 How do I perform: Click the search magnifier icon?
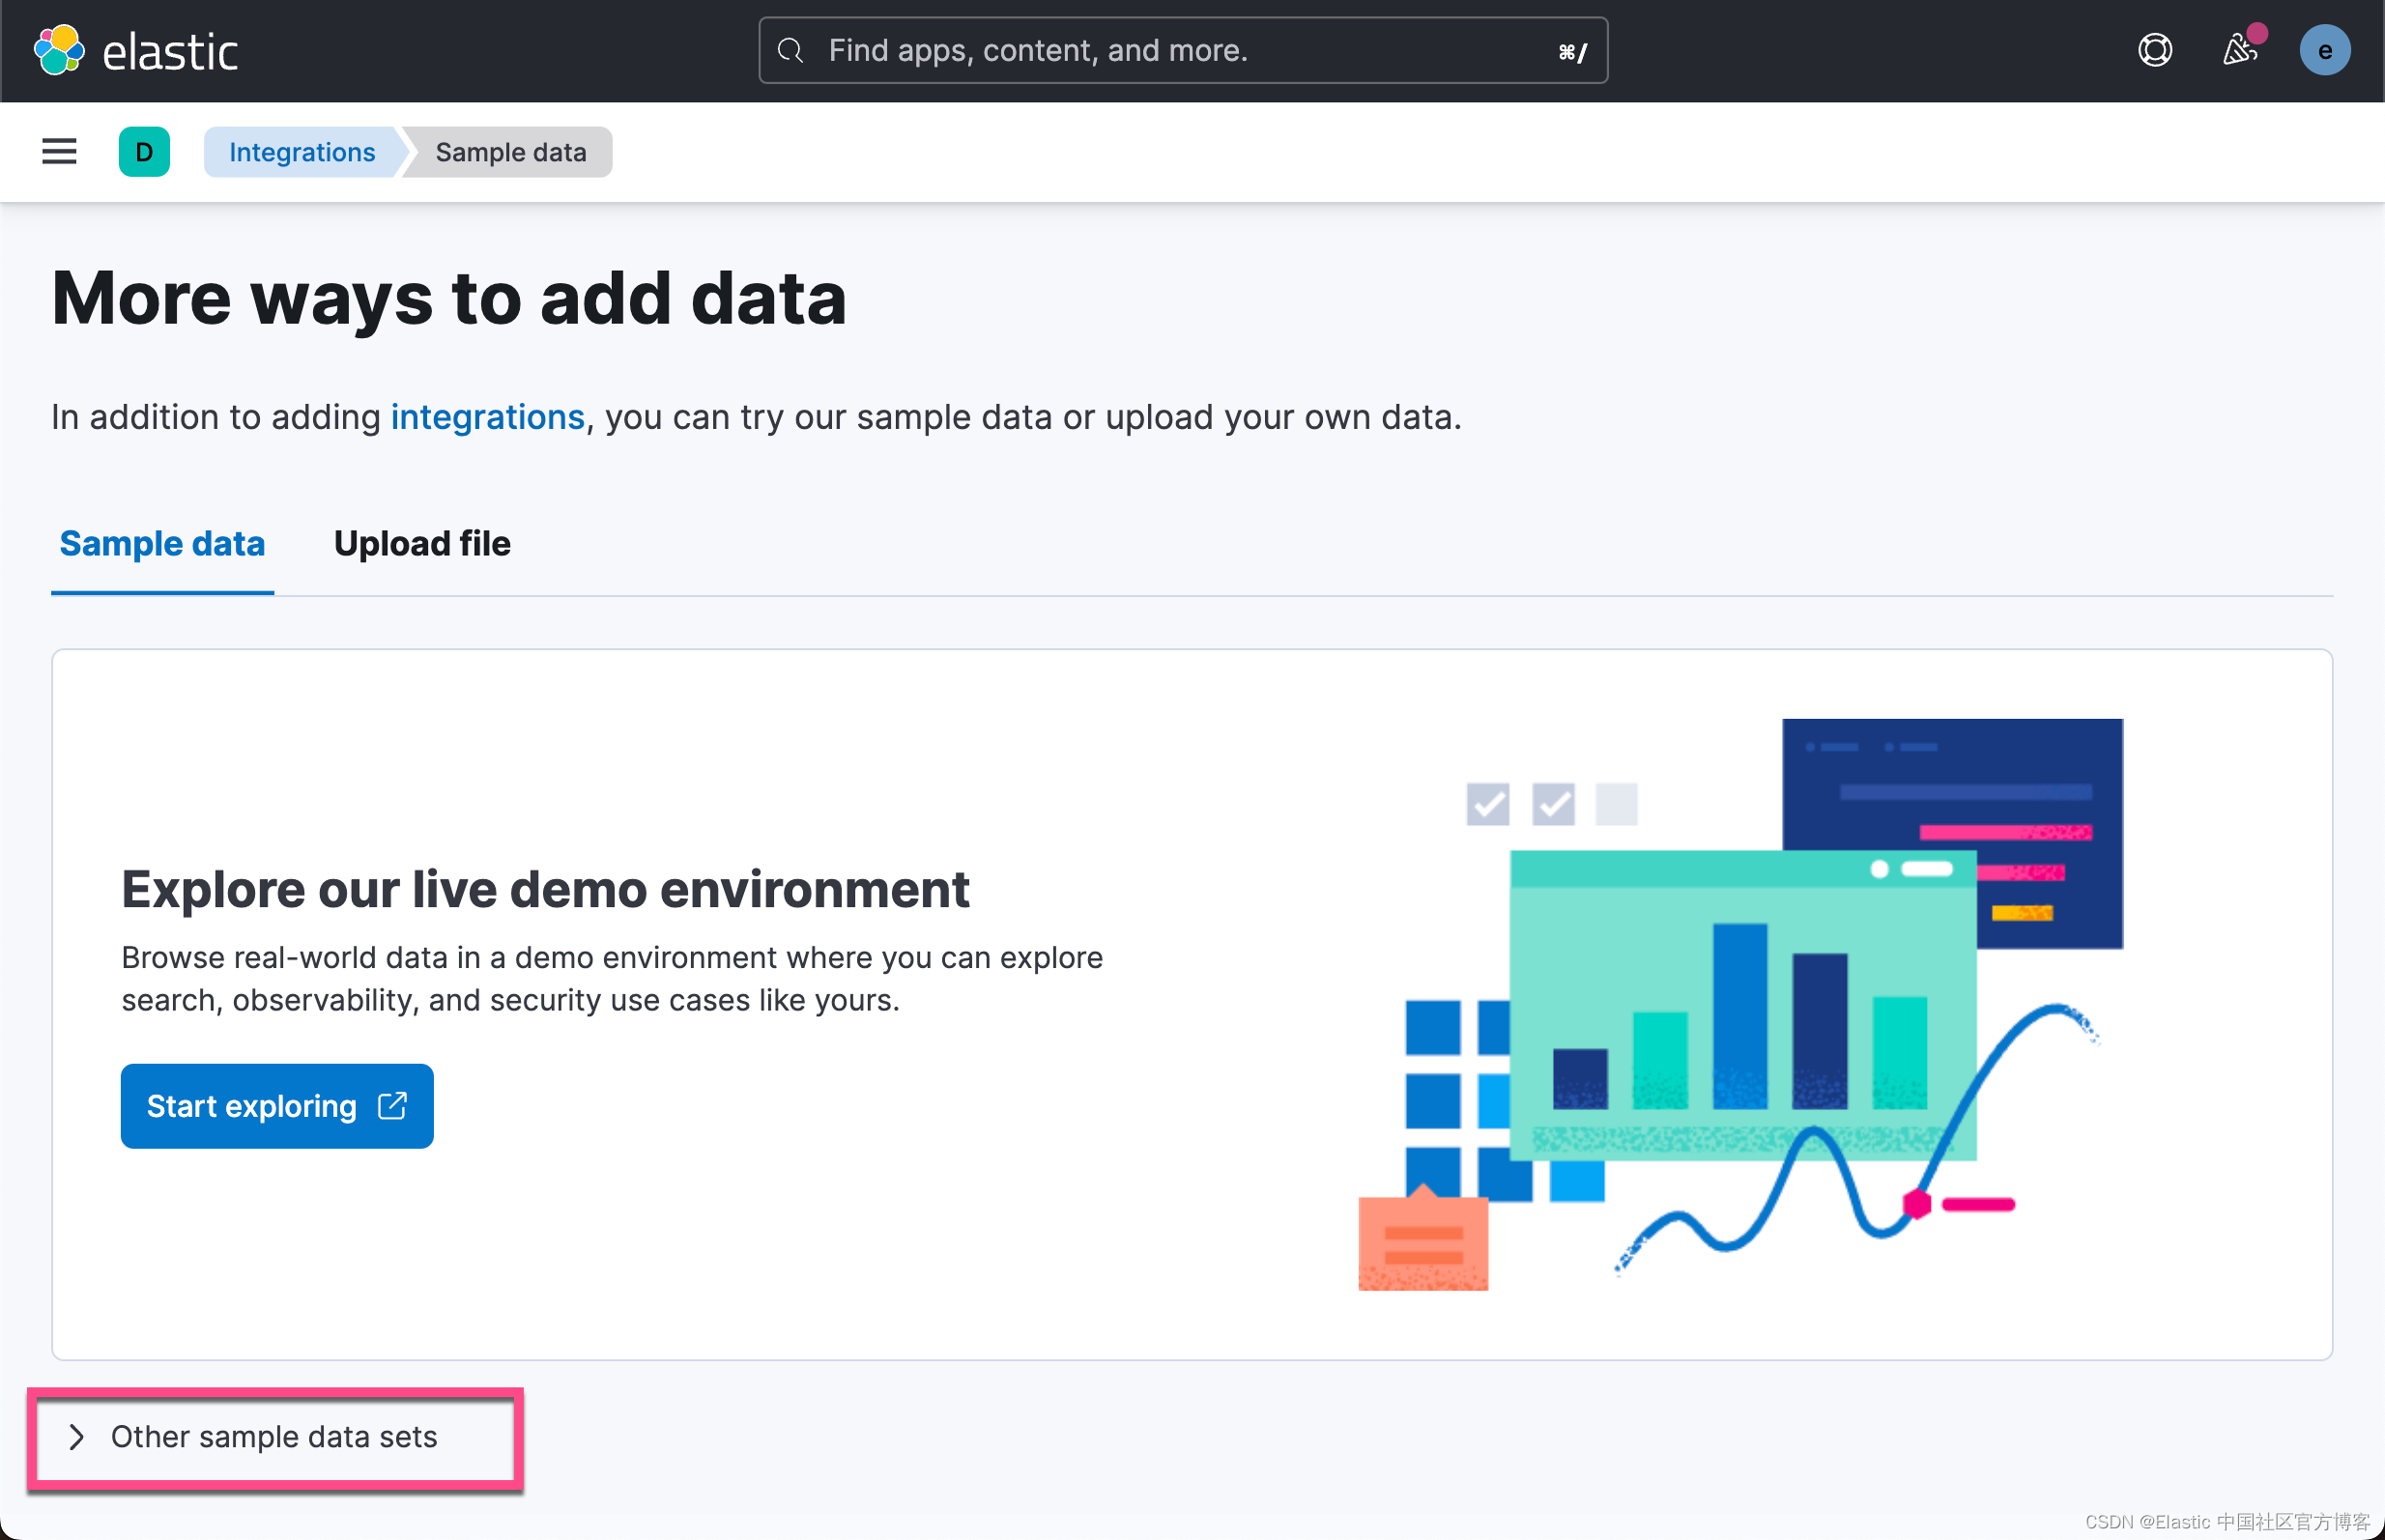[790, 50]
